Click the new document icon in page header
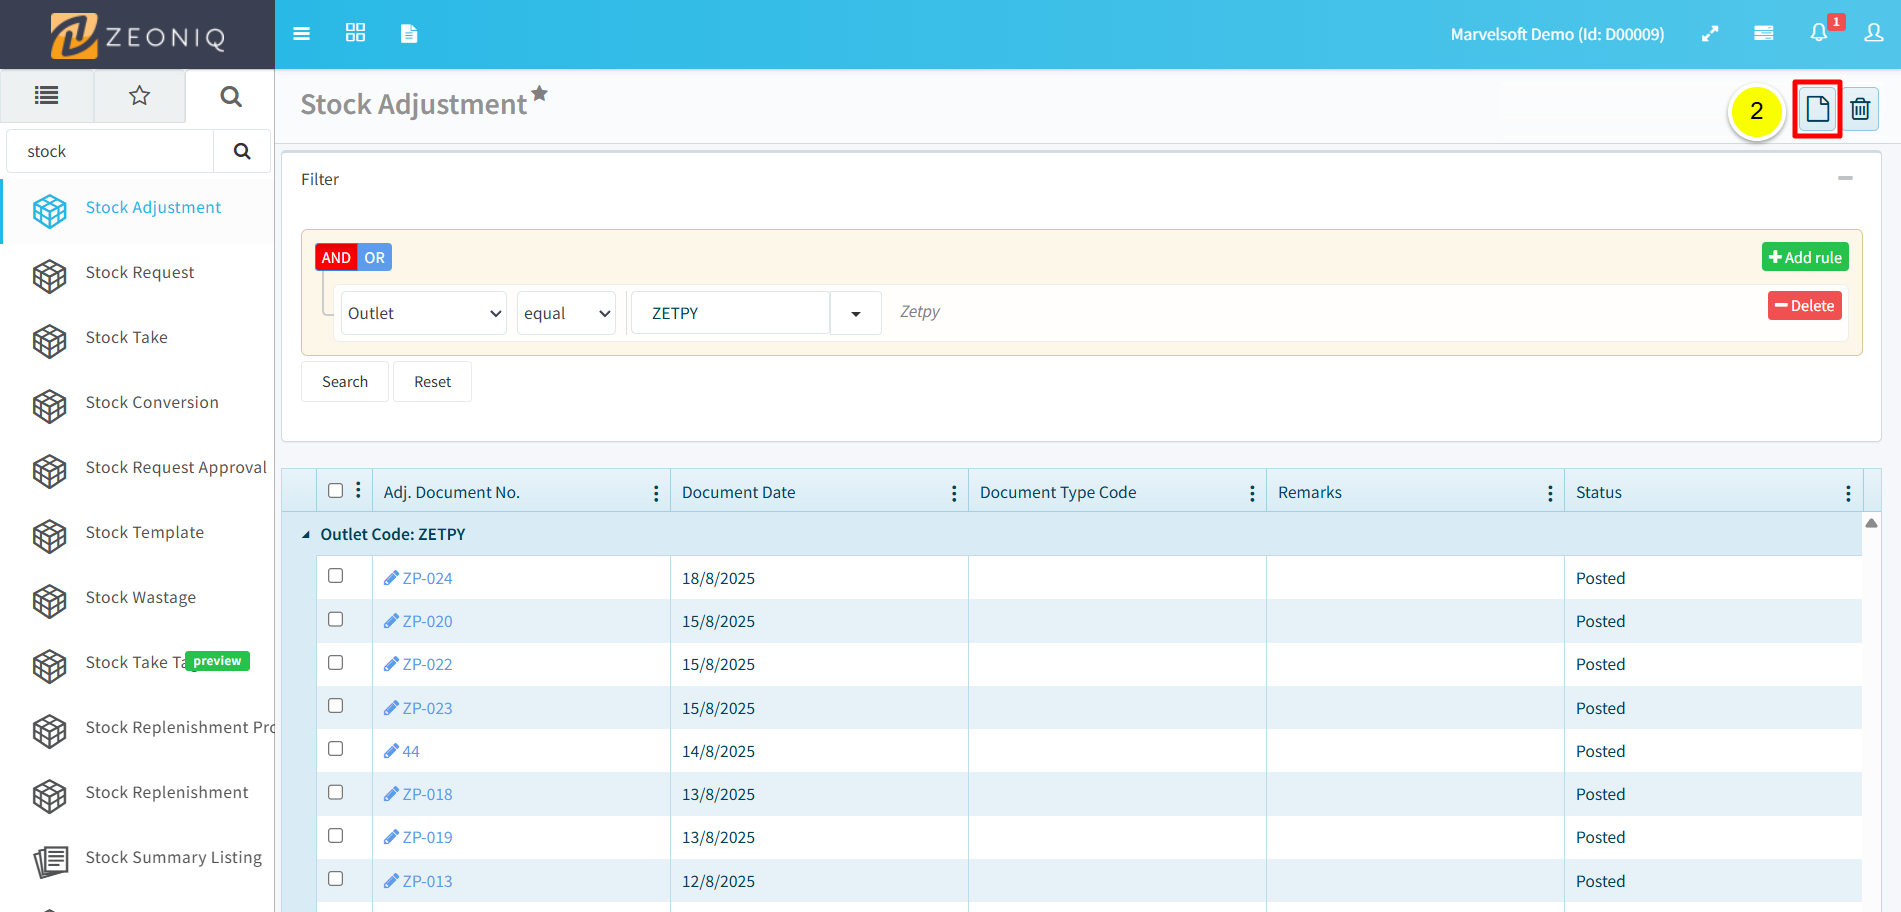 (1817, 109)
